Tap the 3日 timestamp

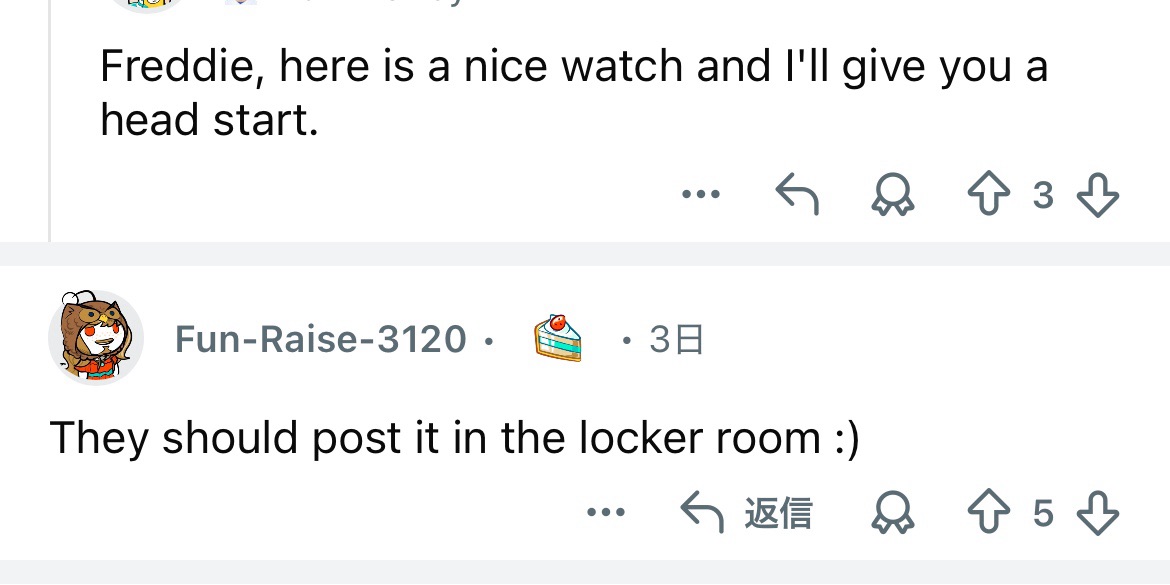[676, 340]
